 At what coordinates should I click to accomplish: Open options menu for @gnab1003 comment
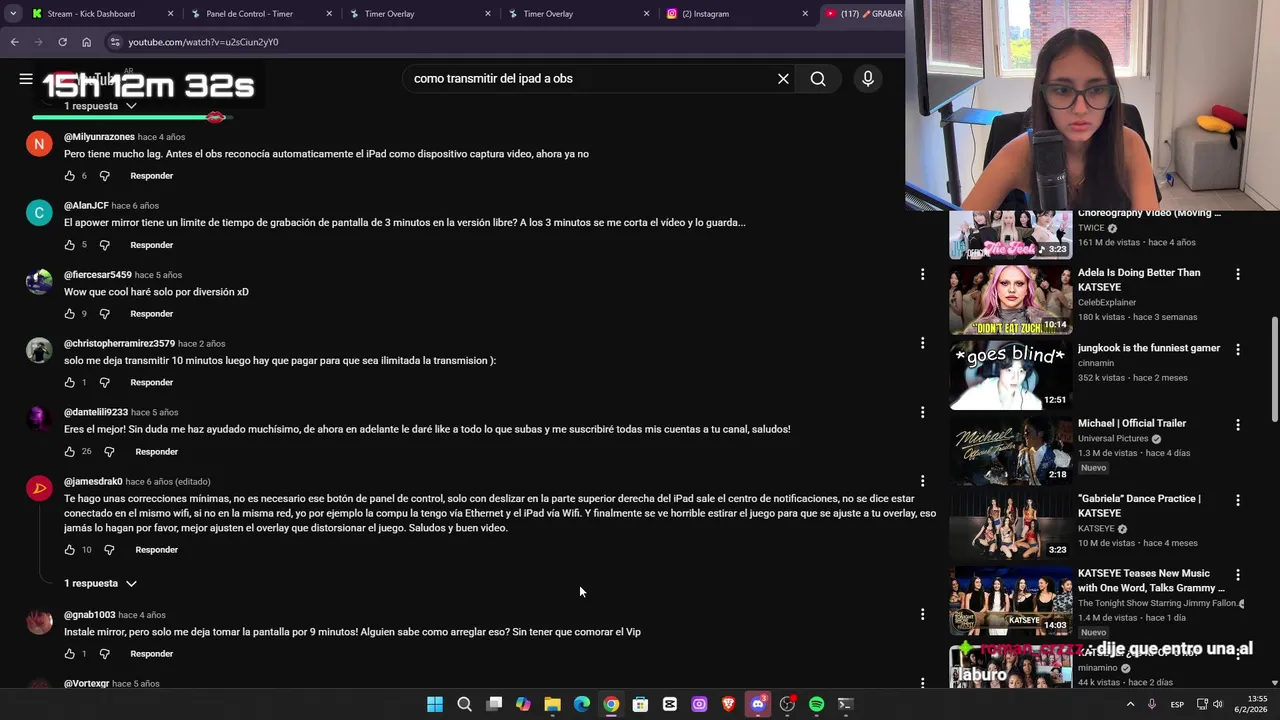point(922,614)
